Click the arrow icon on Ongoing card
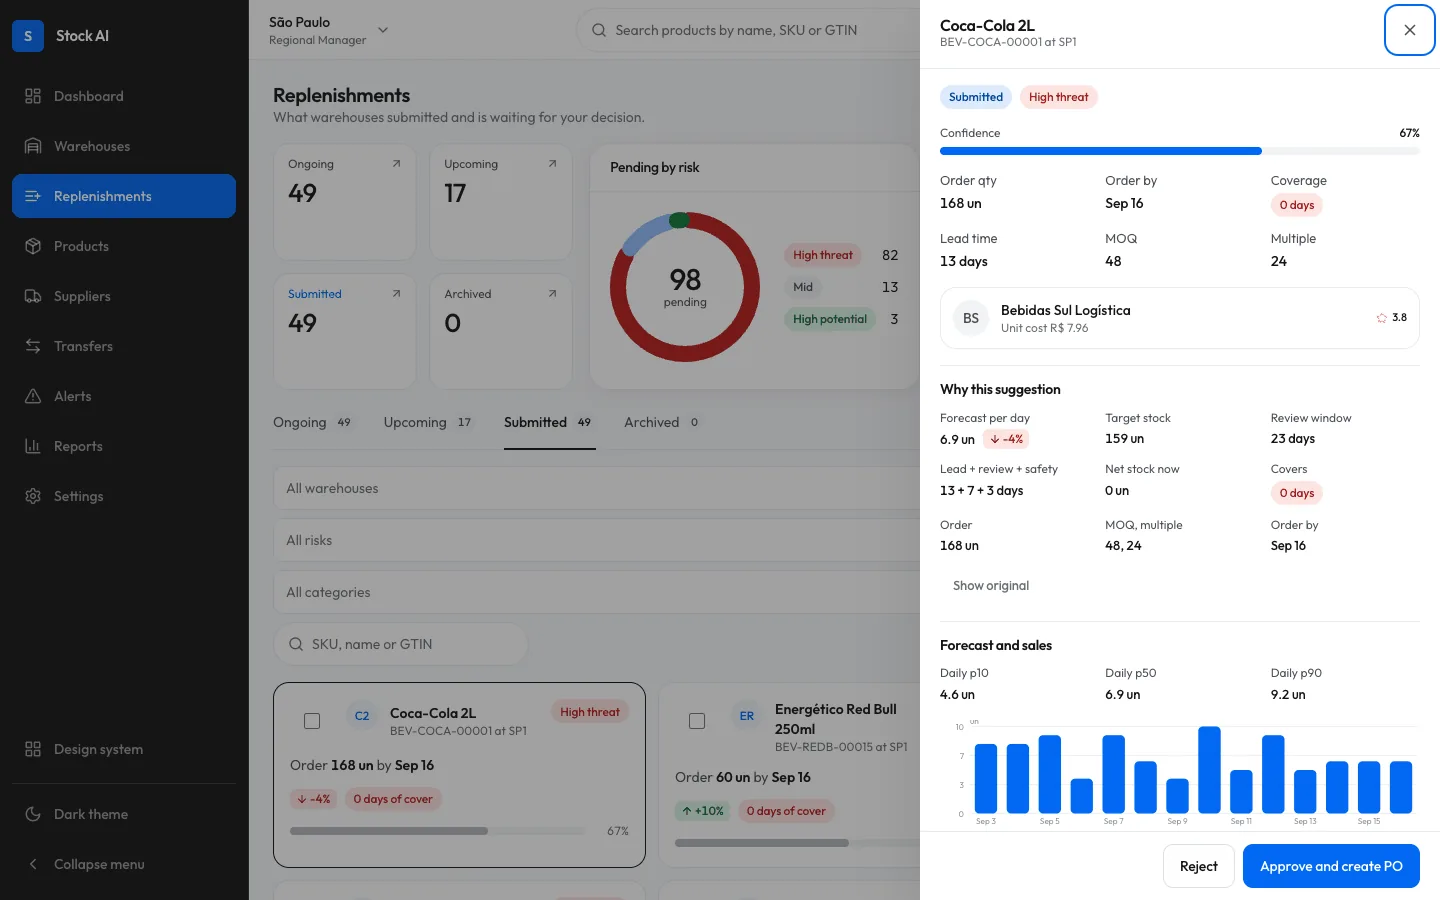 pyautogui.click(x=396, y=164)
